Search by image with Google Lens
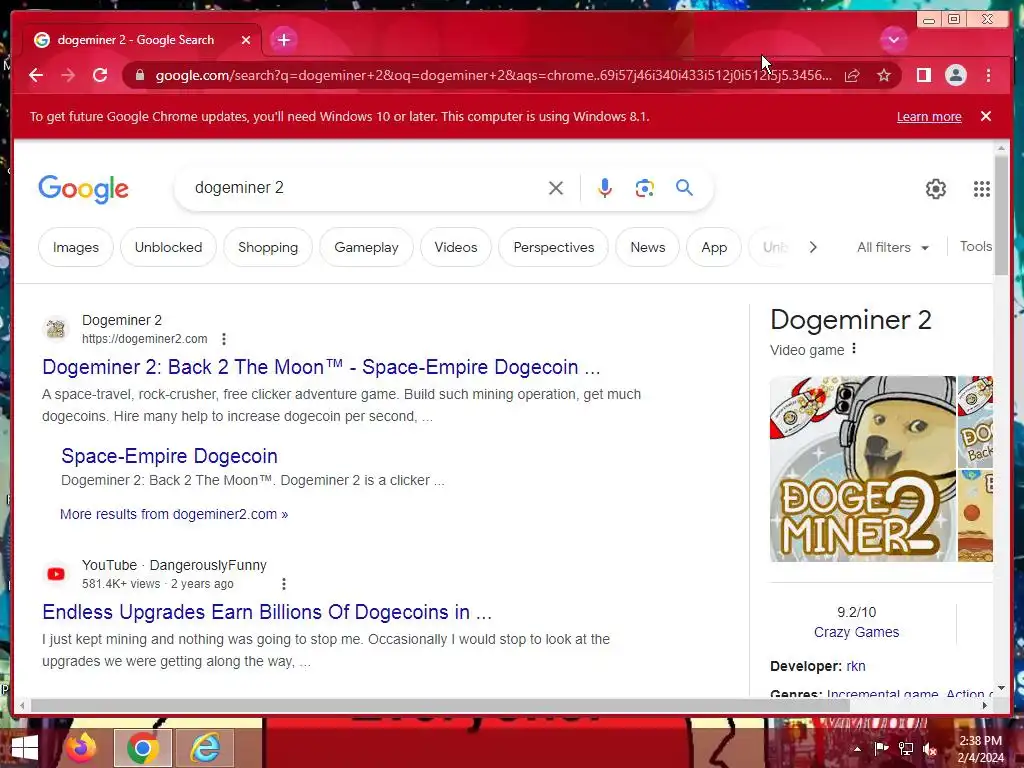This screenshot has width=1024, height=768. 645,188
